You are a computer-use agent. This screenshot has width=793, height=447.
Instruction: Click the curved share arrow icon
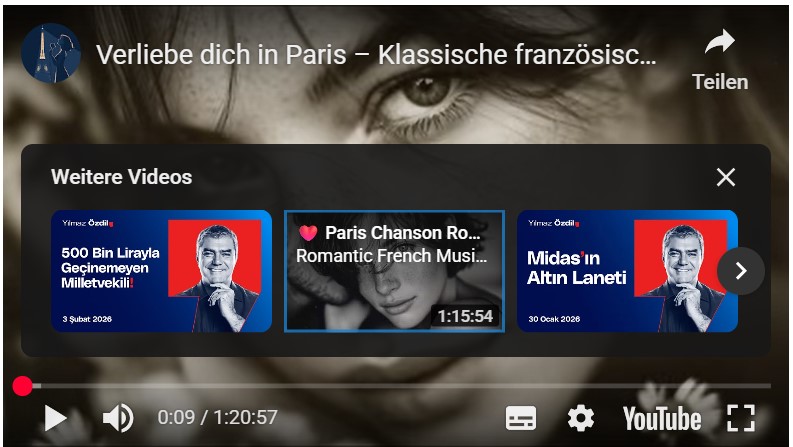[x=720, y=41]
